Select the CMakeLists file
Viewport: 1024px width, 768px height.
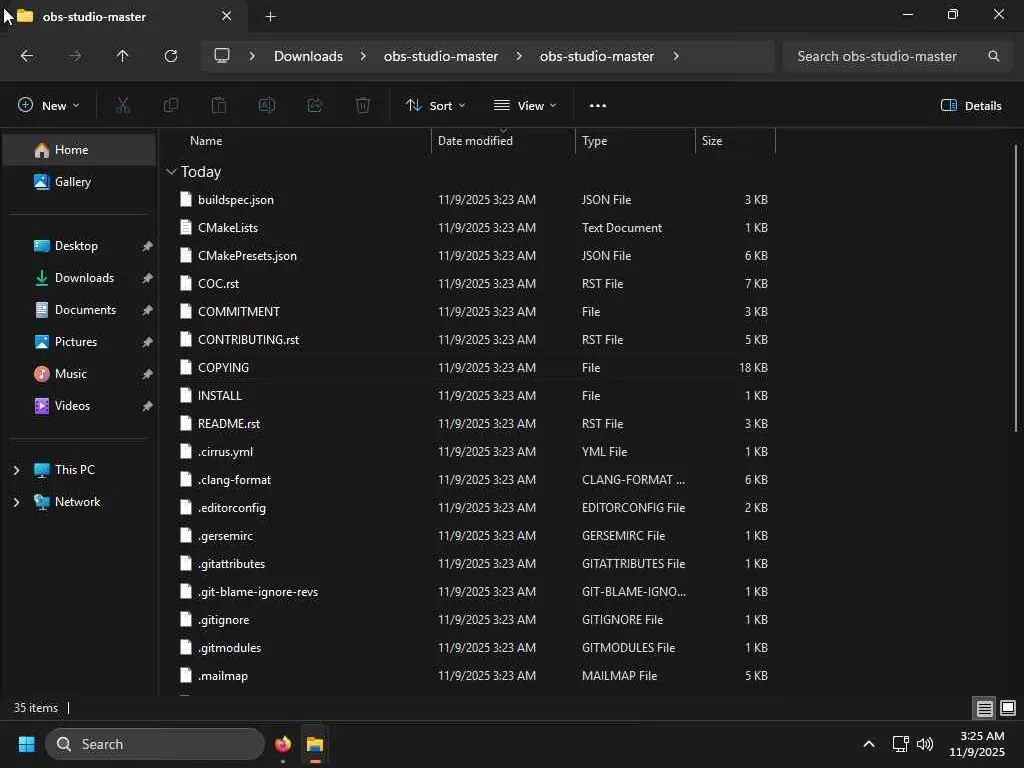point(474,228)
